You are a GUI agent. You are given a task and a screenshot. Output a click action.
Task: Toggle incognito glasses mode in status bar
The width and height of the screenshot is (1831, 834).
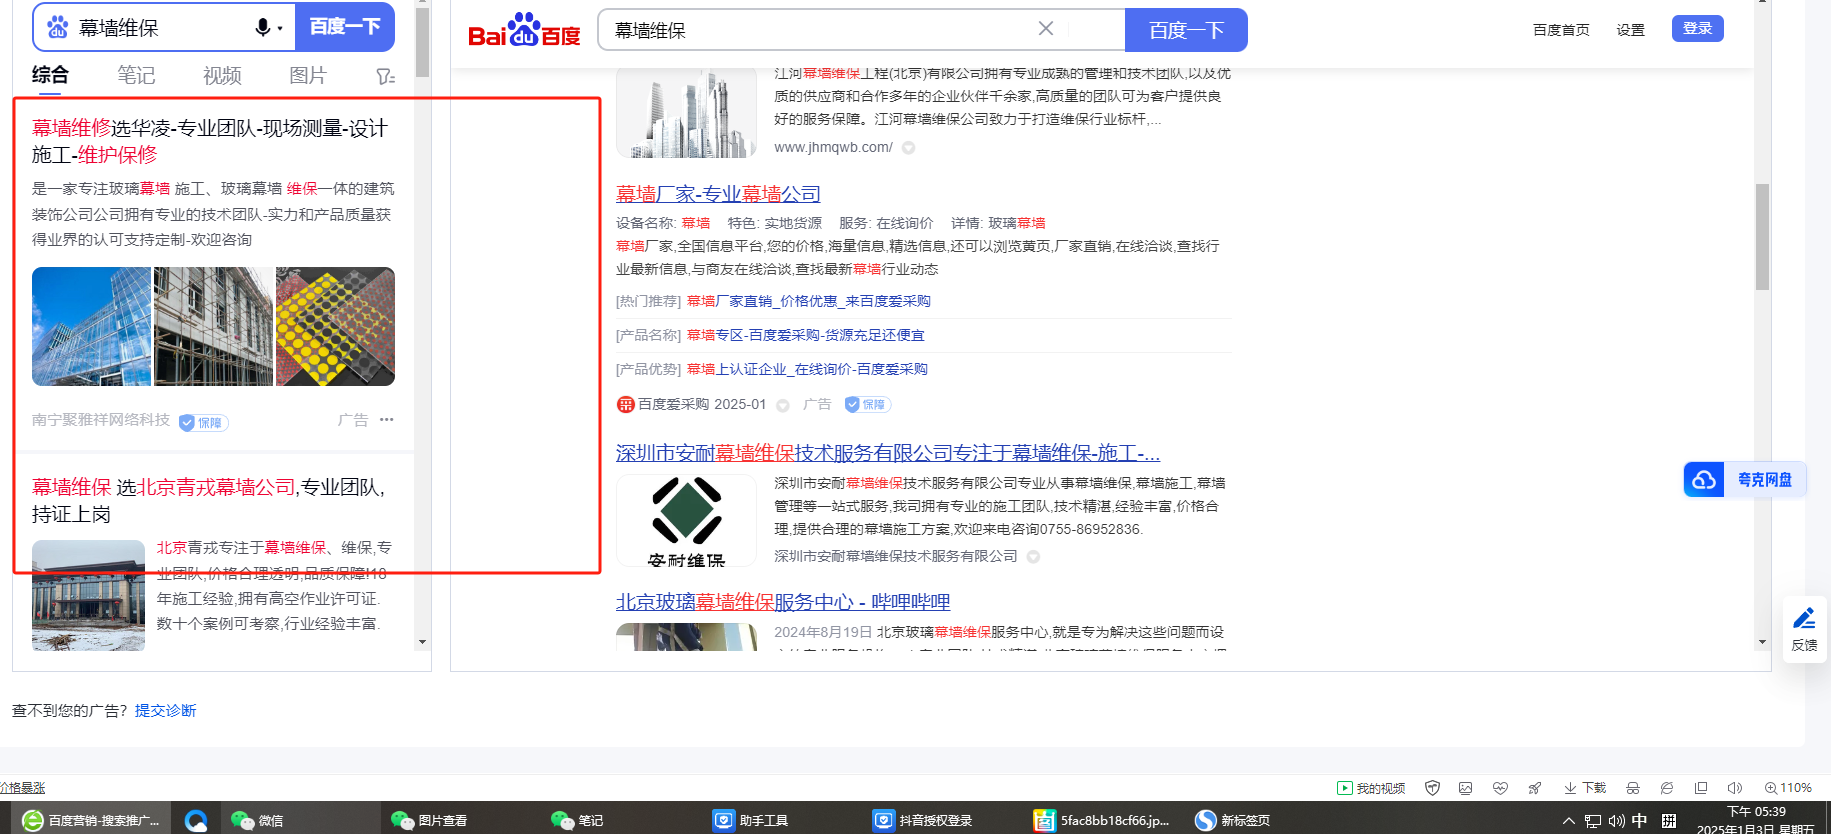[x=1633, y=788]
